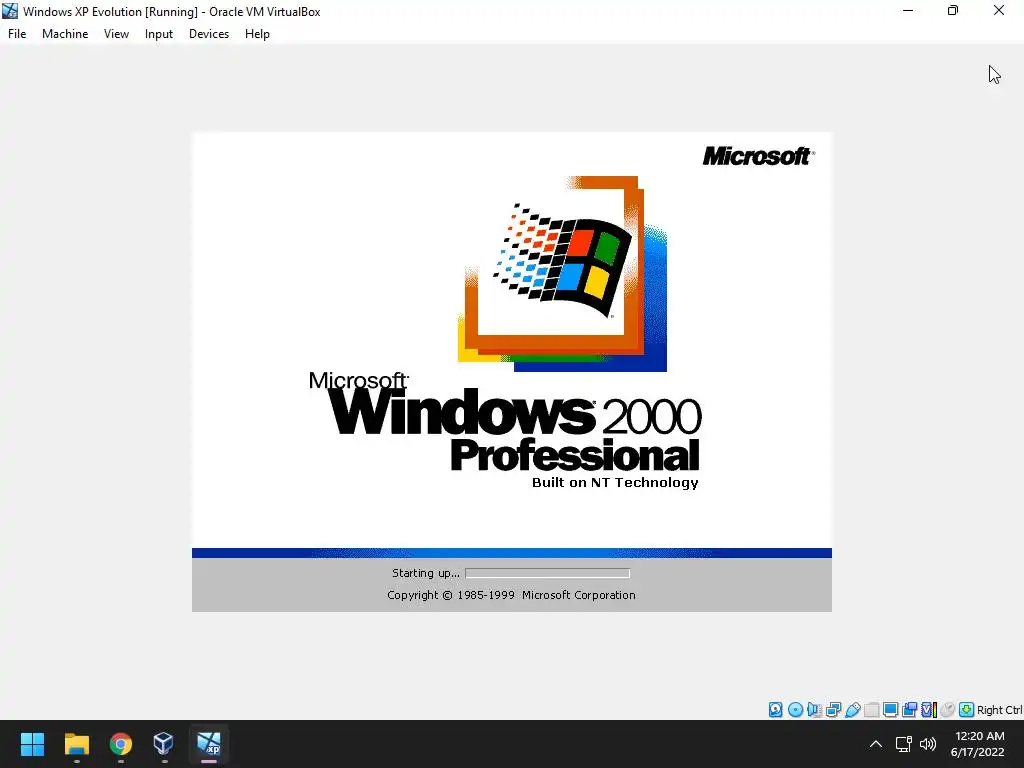Open the File menu
Image resolution: width=1024 pixels, height=768 pixels.
tap(17, 34)
